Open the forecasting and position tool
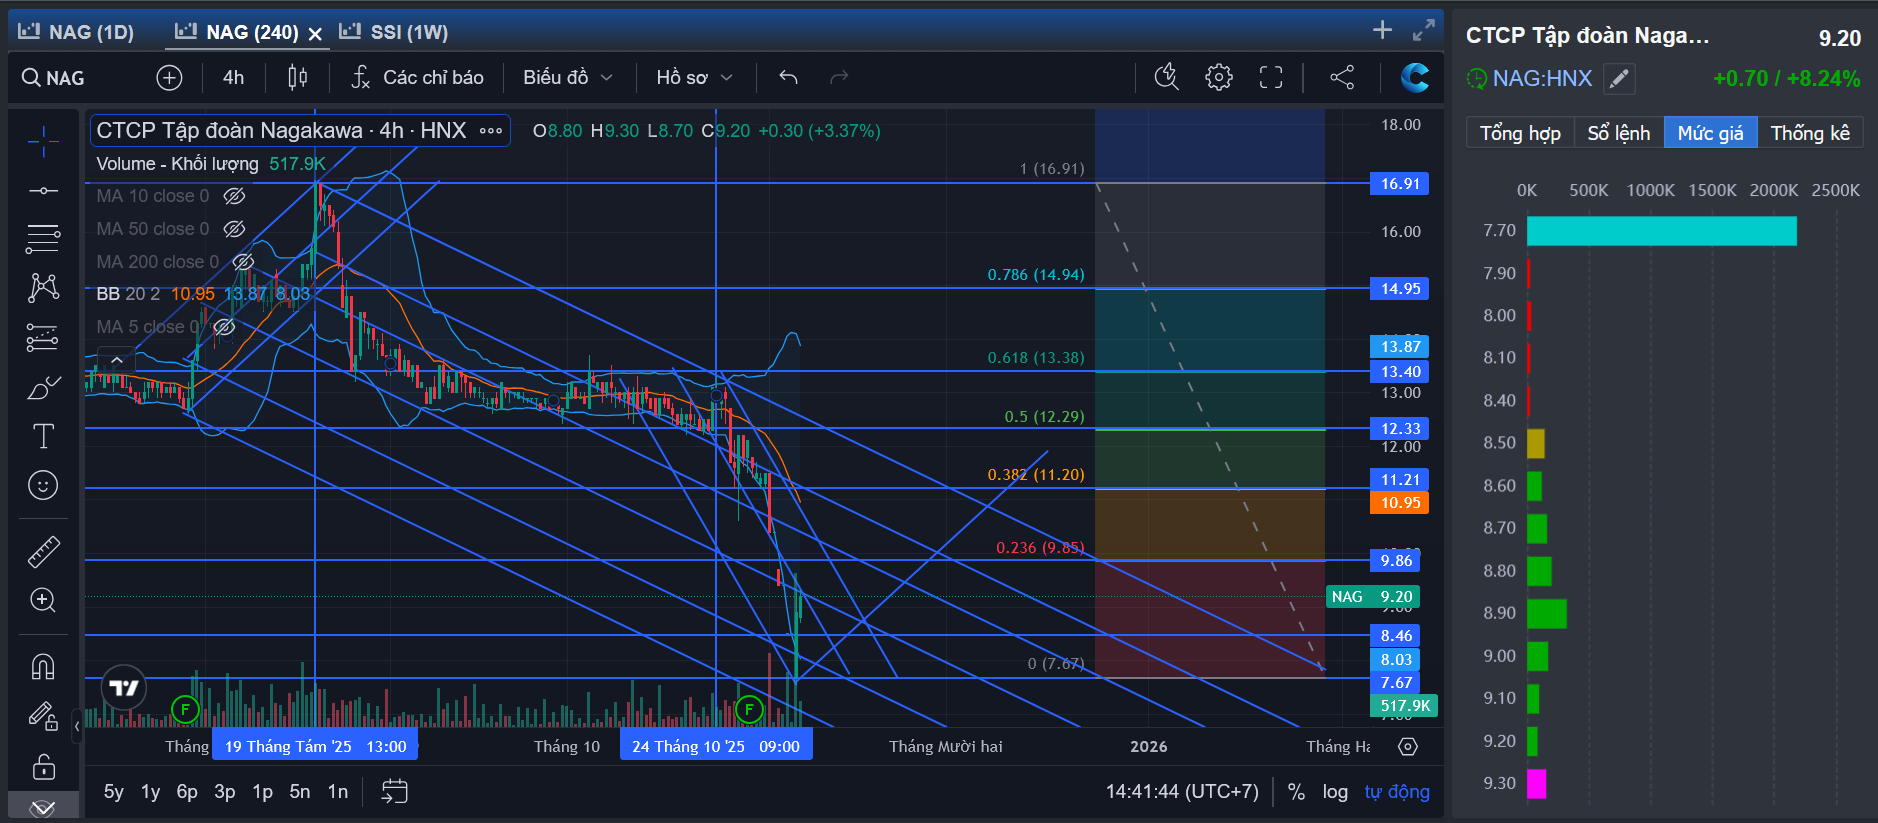Image resolution: width=1878 pixels, height=823 pixels. 43,338
